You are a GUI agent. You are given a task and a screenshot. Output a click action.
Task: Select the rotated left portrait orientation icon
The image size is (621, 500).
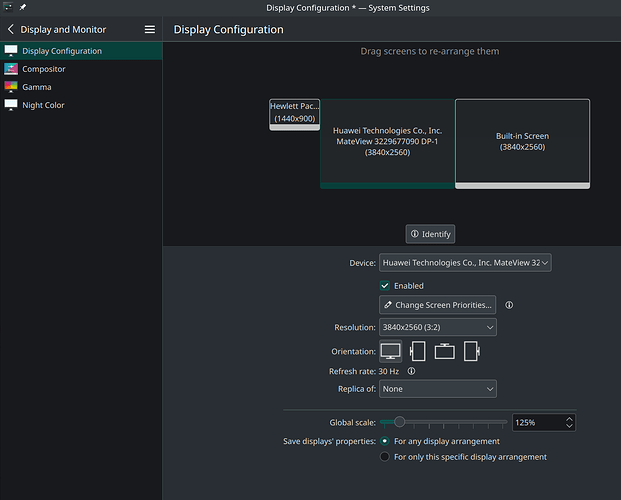[417, 351]
